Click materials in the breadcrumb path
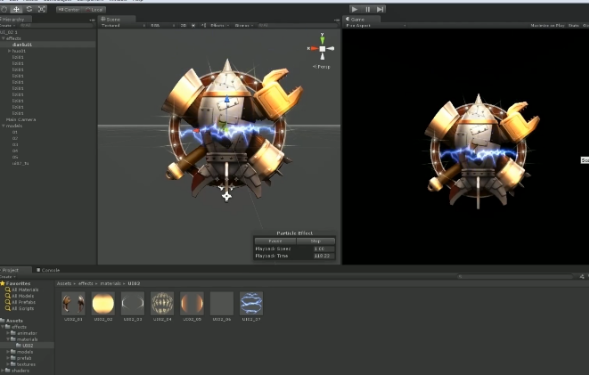Screen dimensions: 589x375 point(110,283)
